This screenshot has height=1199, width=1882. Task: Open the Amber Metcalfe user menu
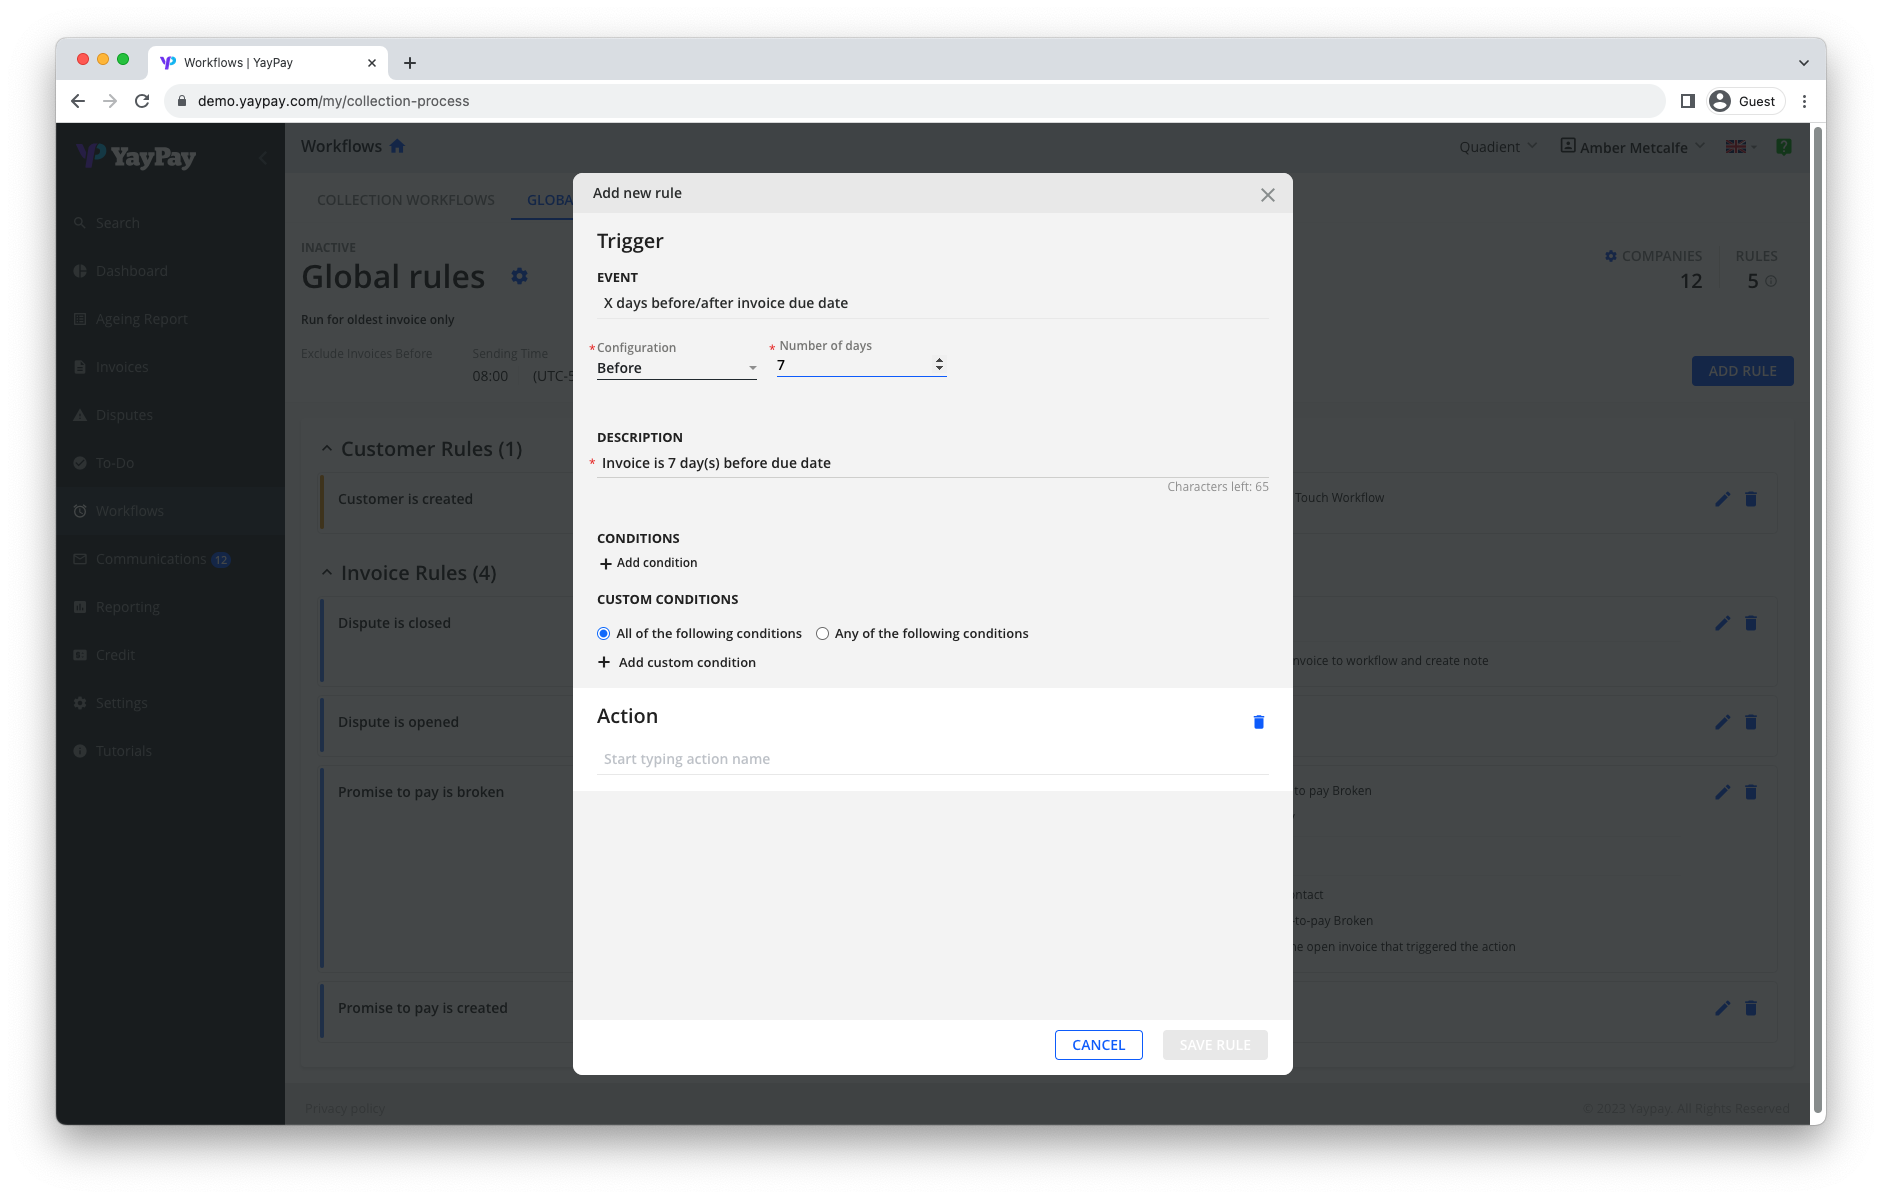(x=1632, y=146)
